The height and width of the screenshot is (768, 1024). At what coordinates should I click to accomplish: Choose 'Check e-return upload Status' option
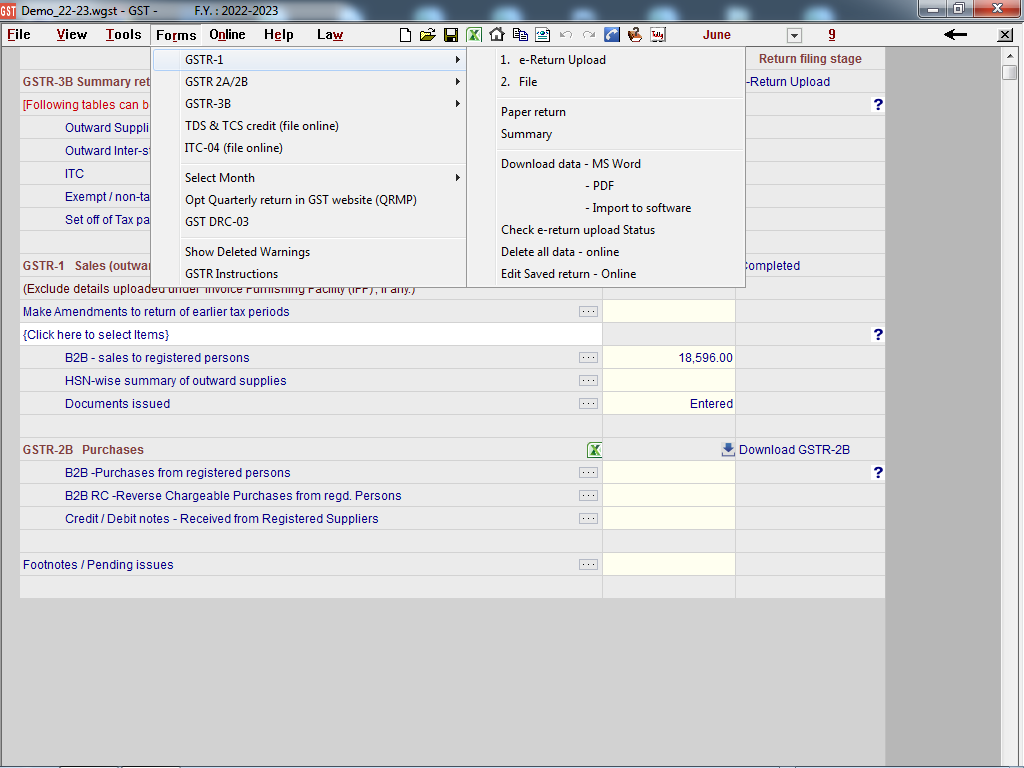578,230
